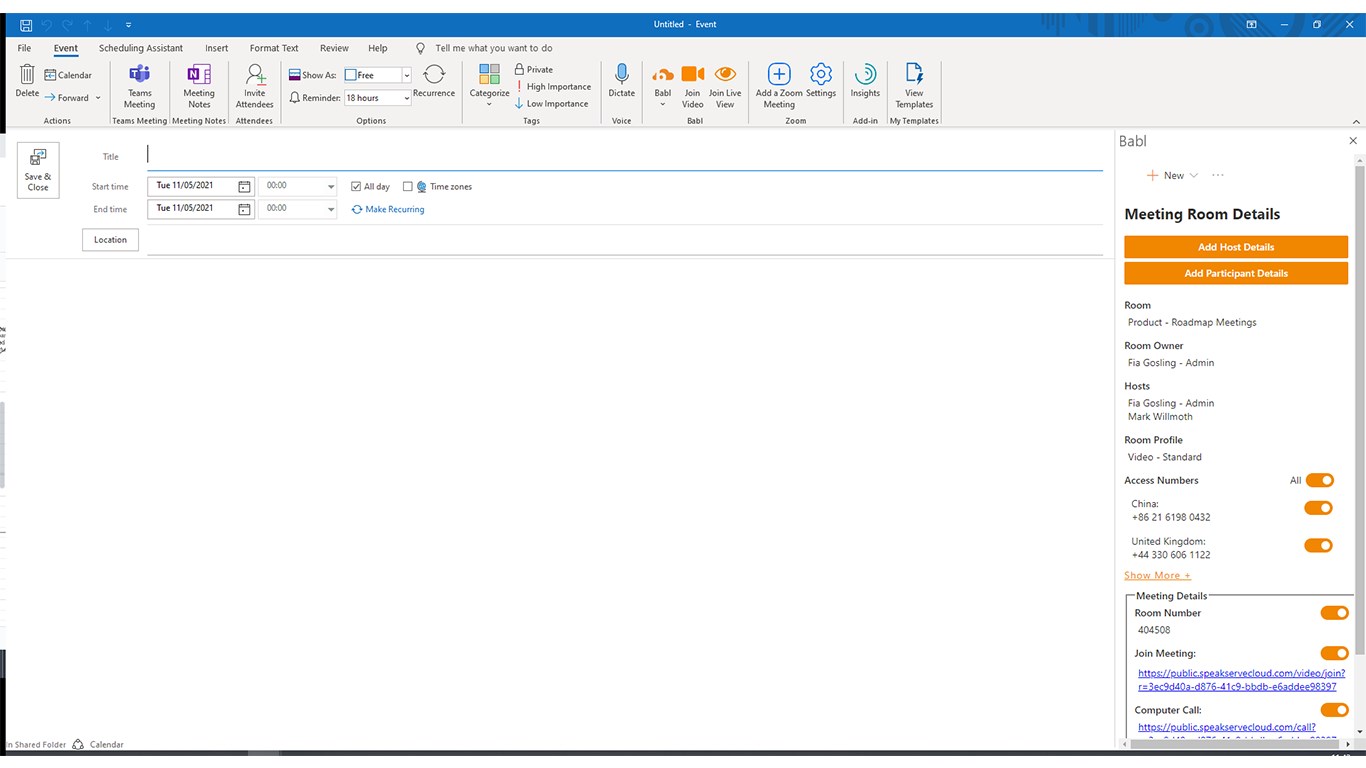Viewport: 1366px width, 768px height.
Task: Open the File tab
Action: pos(24,48)
